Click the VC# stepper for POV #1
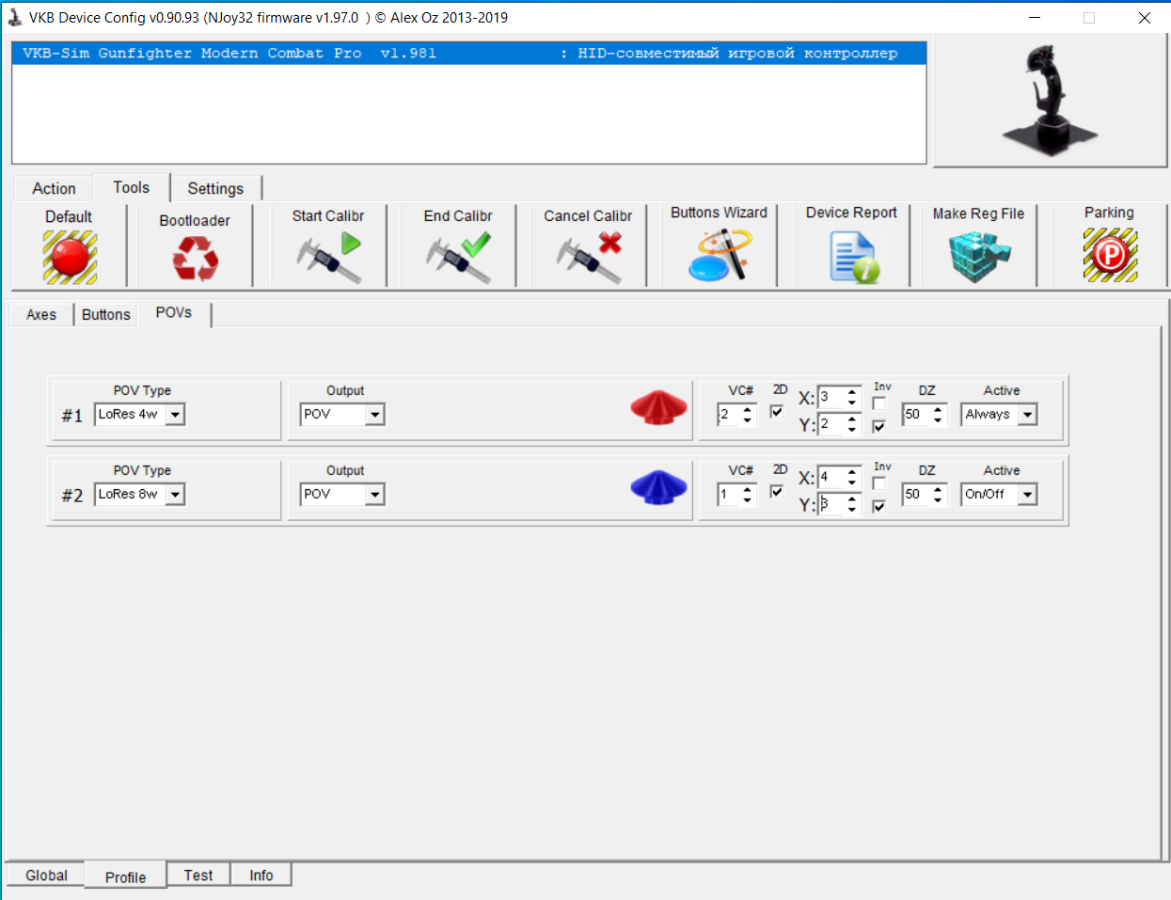The height and width of the screenshot is (900, 1171). (x=748, y=415)
